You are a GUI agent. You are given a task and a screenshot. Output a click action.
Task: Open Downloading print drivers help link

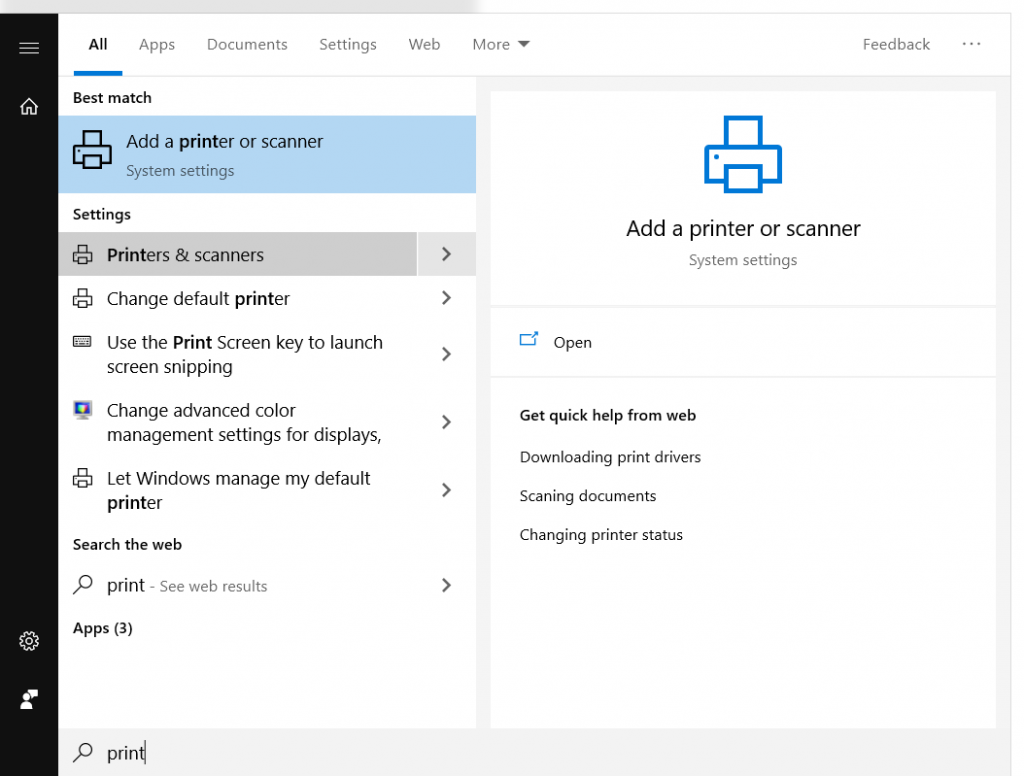click(x=610, y=457)
